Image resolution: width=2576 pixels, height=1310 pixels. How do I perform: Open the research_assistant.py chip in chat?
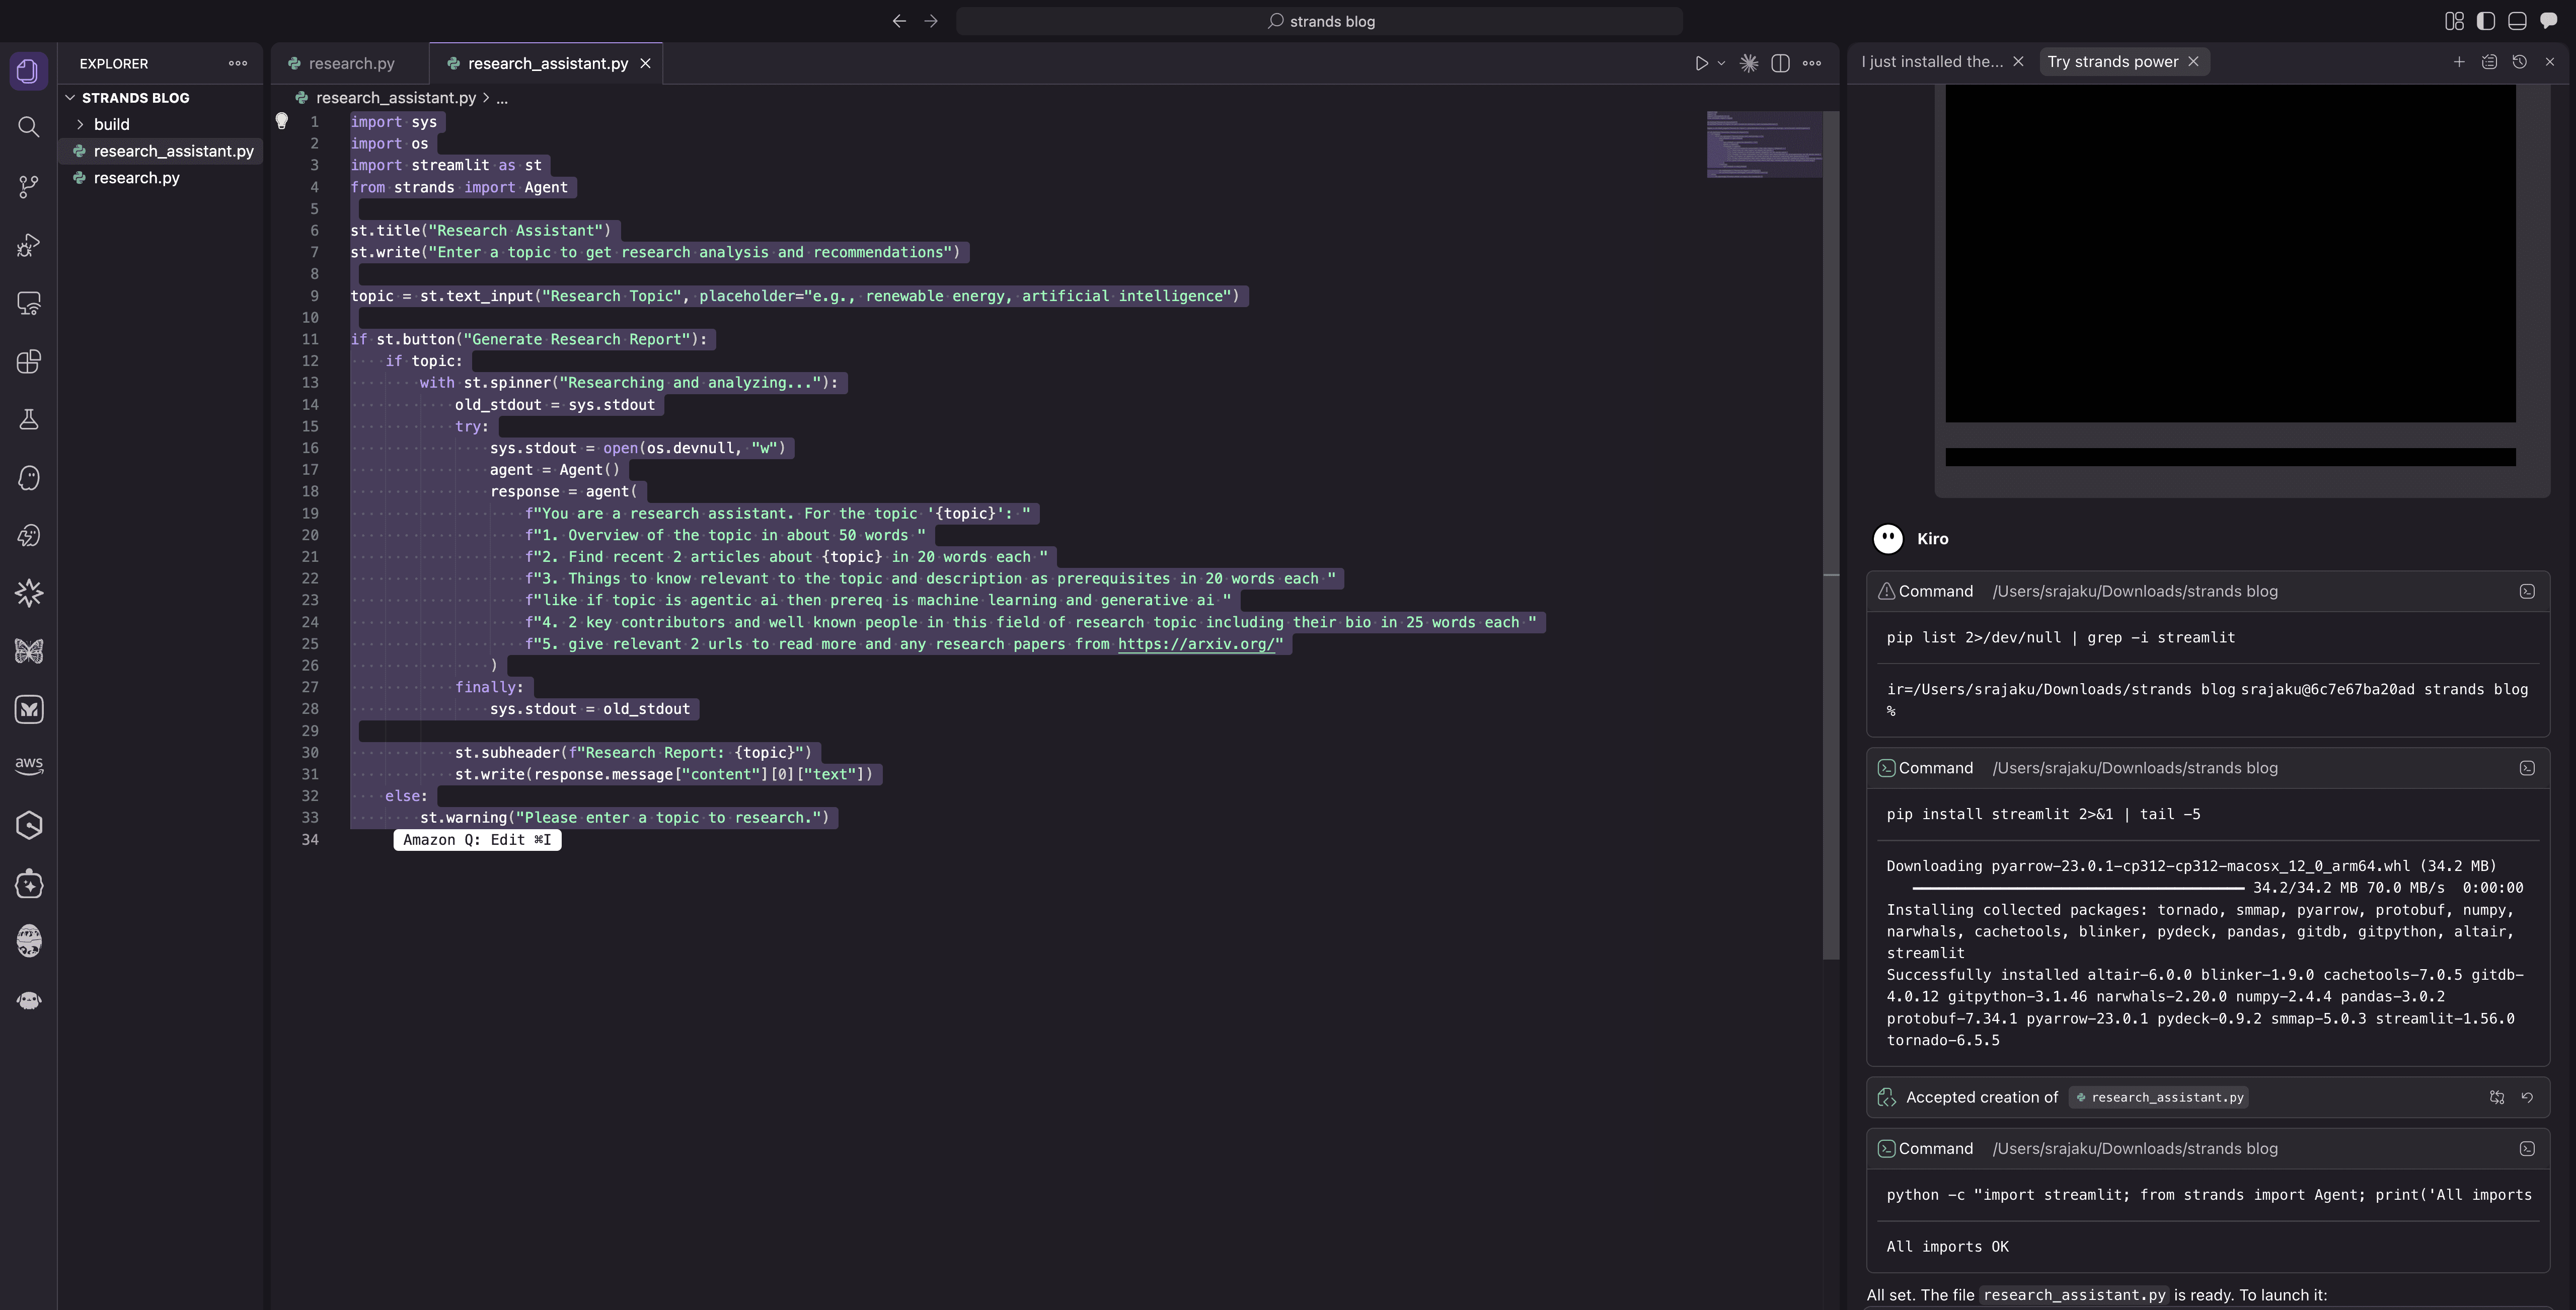[2159, 1097]
